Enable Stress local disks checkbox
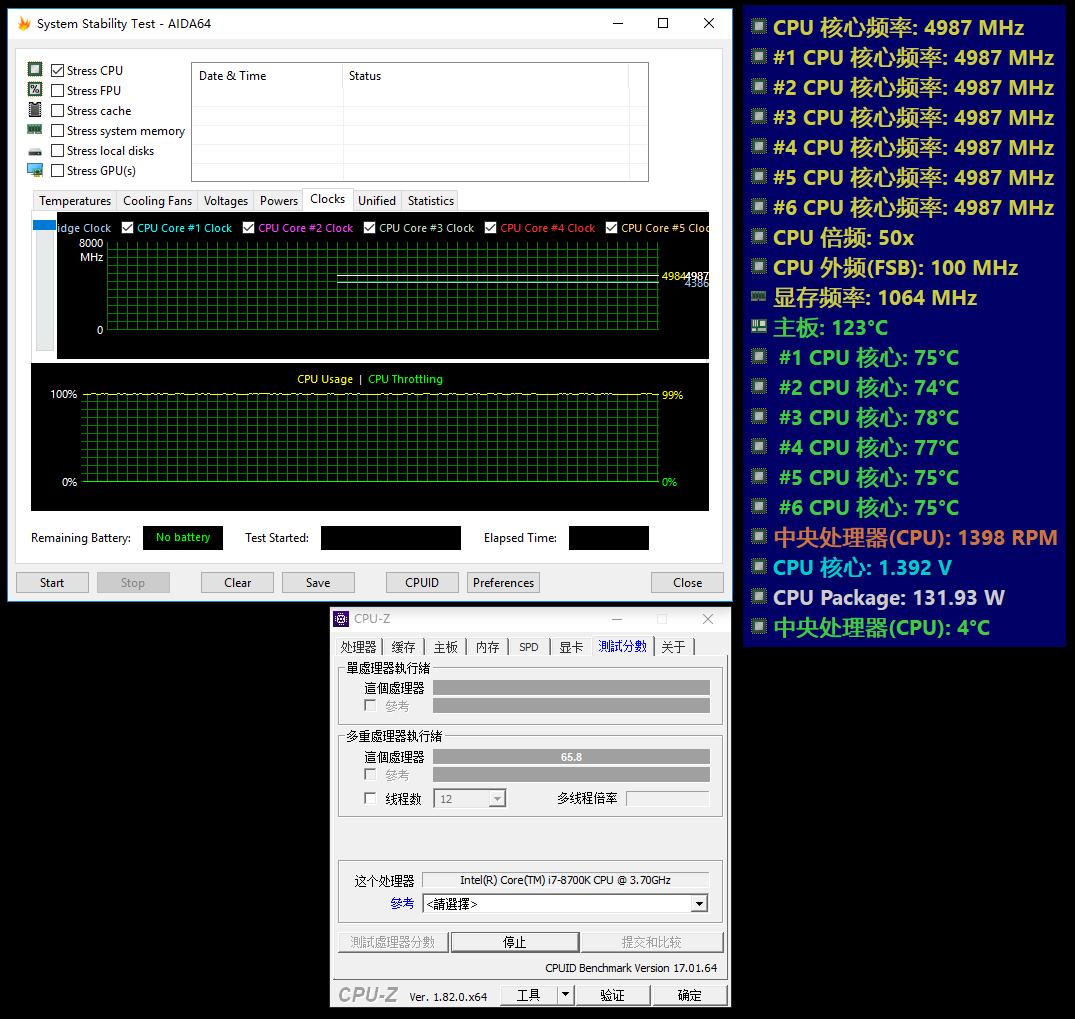This screenshot has height=1019, width=1075. click(x=58, y=150)
